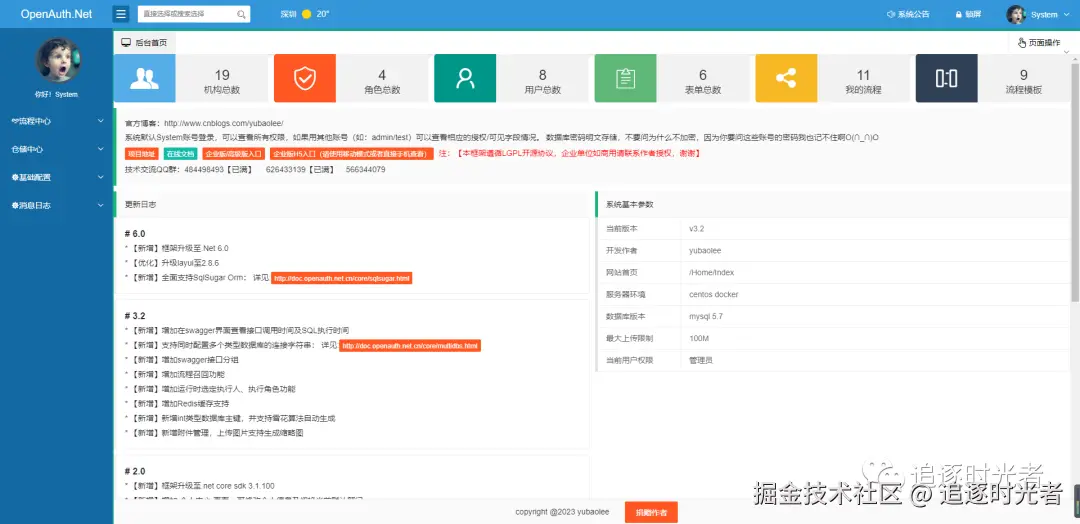
Task: Click the 100M upload limit value
Action: click(699, 338)
